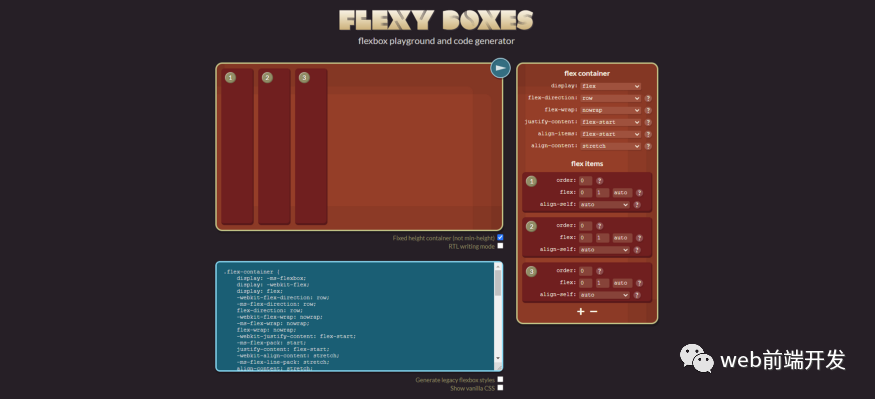
Task: Click order input field of item 3
Action: 585,271
